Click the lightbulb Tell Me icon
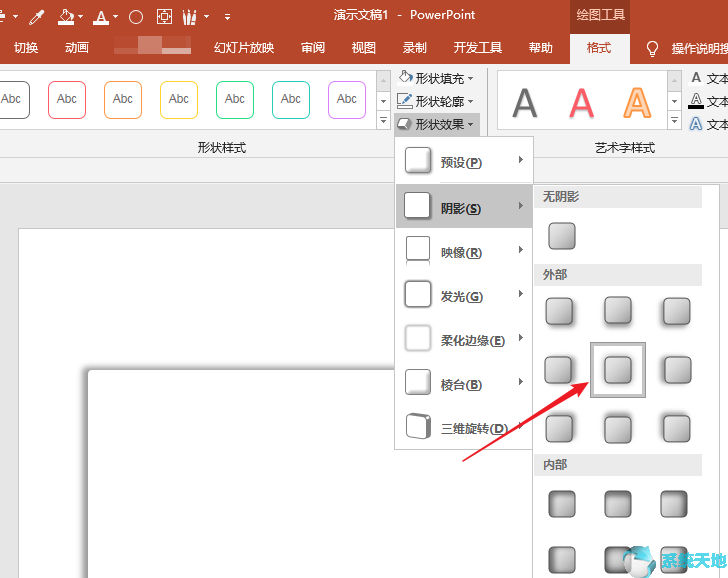728x578 pixels. tap(652, 48)
